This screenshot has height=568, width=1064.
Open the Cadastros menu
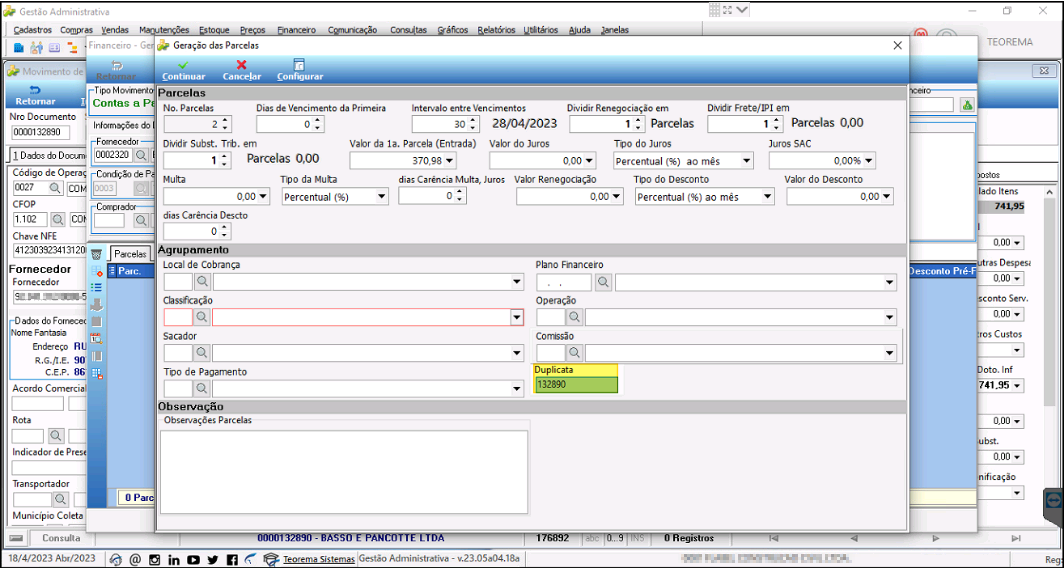coord(33,30)
